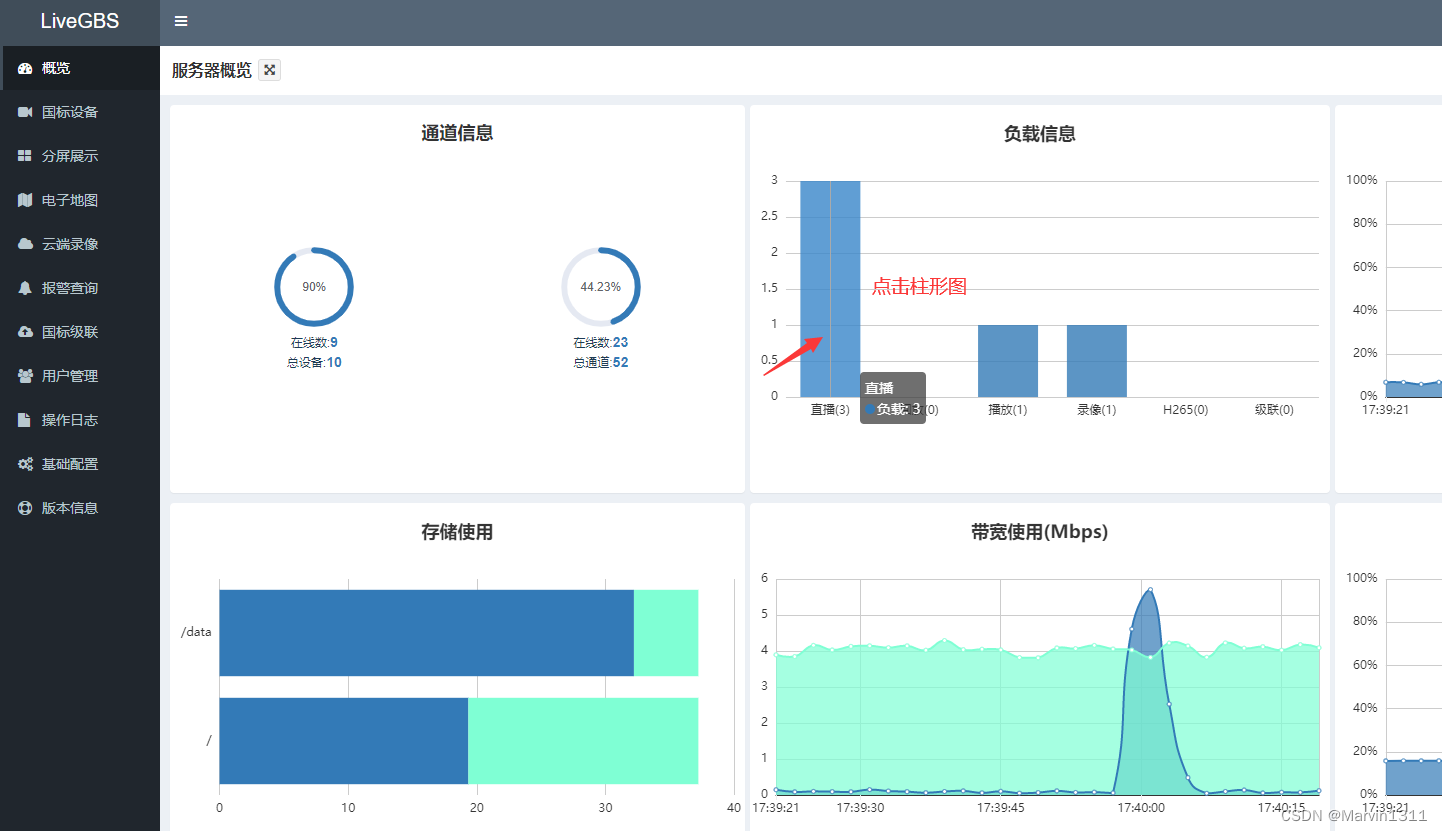Click the dark-blue segment of the / storage bar
This screenshot has height=831, width=1442.
(x=344, y=741)
